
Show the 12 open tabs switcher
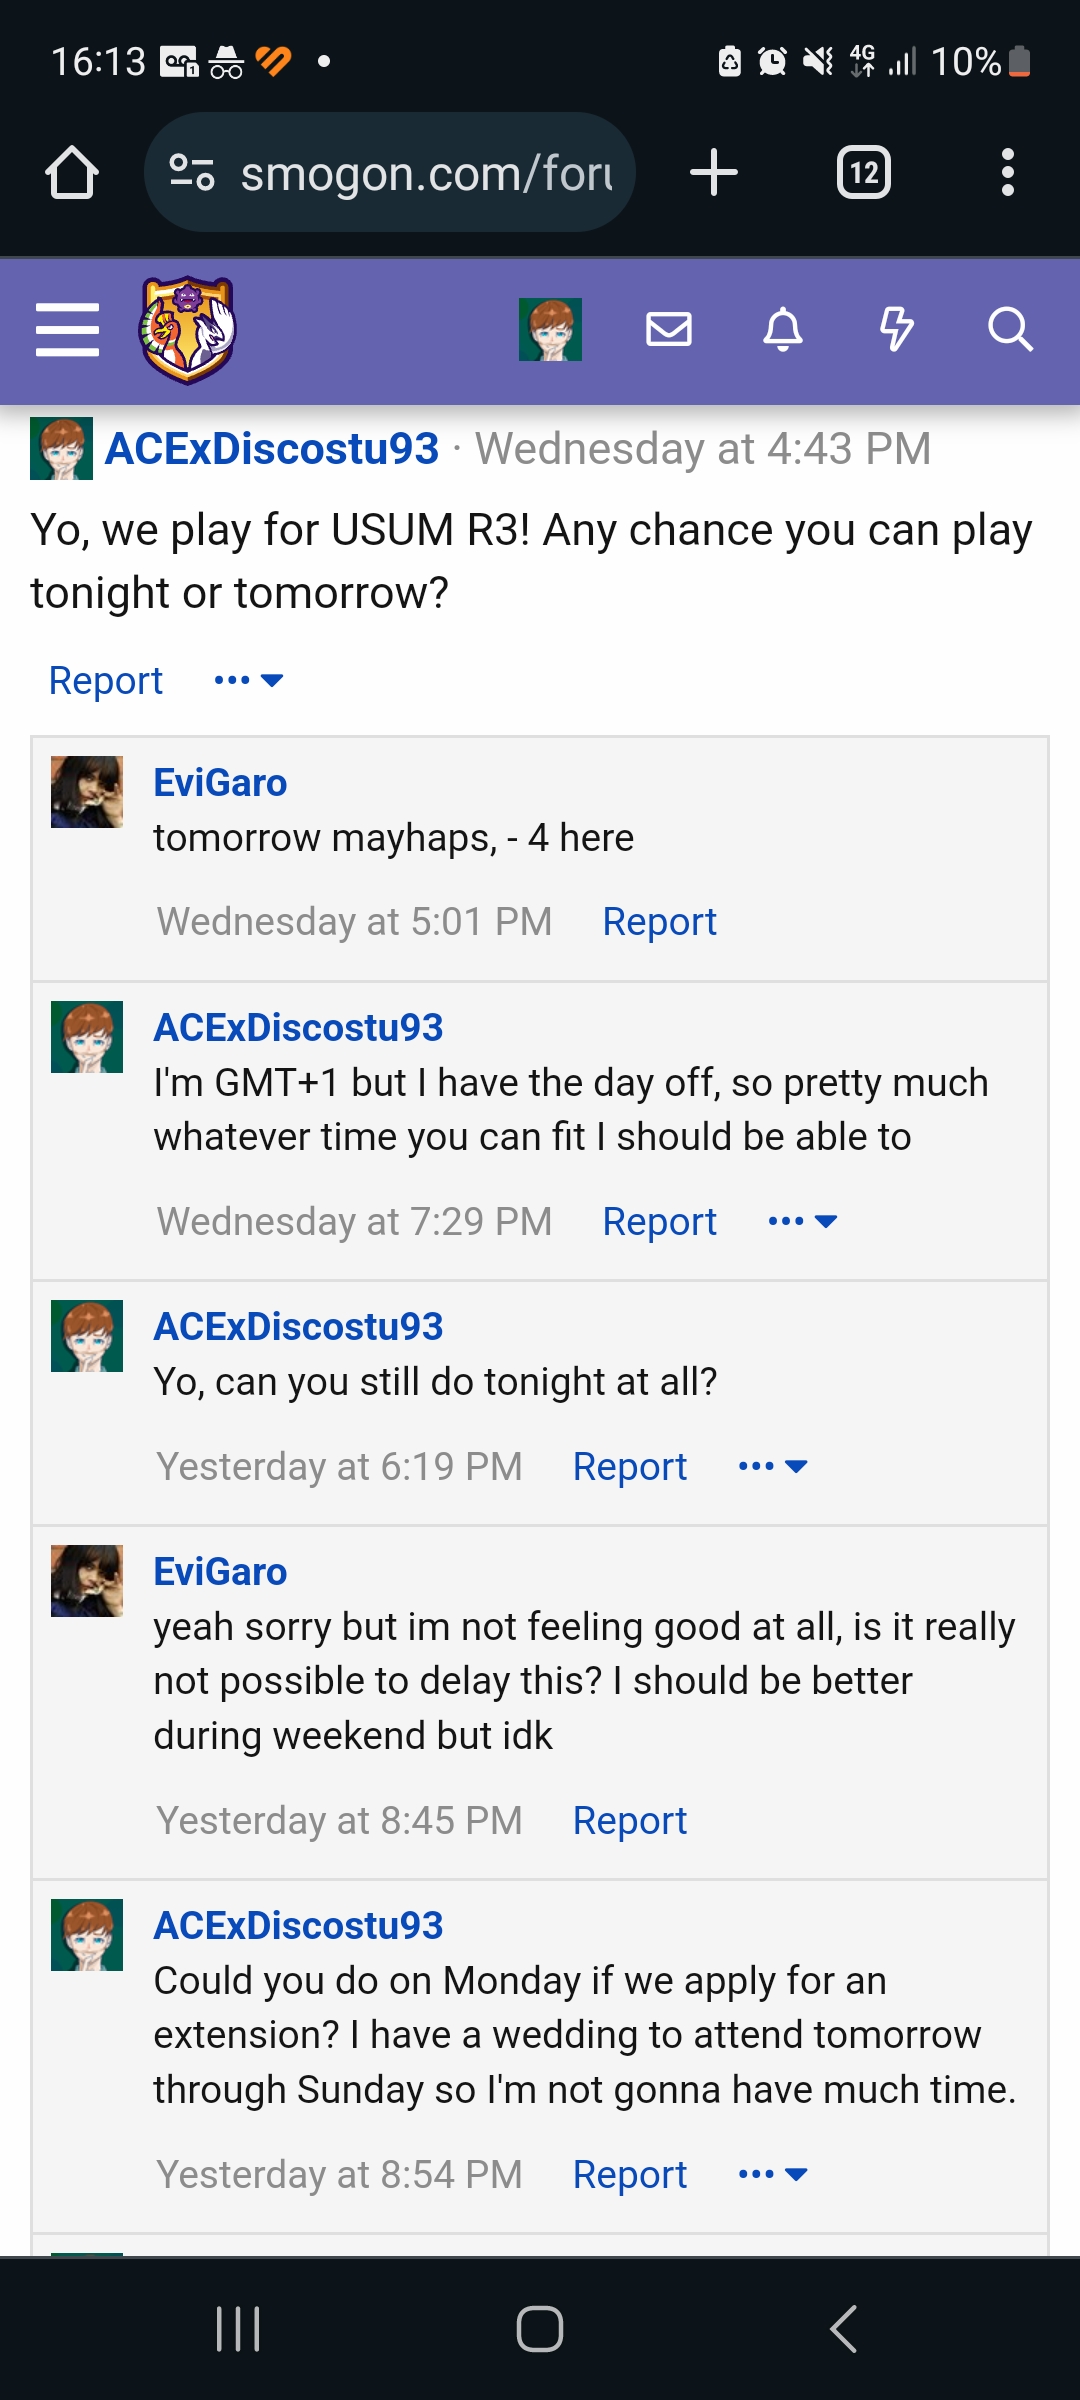point(863,173)
